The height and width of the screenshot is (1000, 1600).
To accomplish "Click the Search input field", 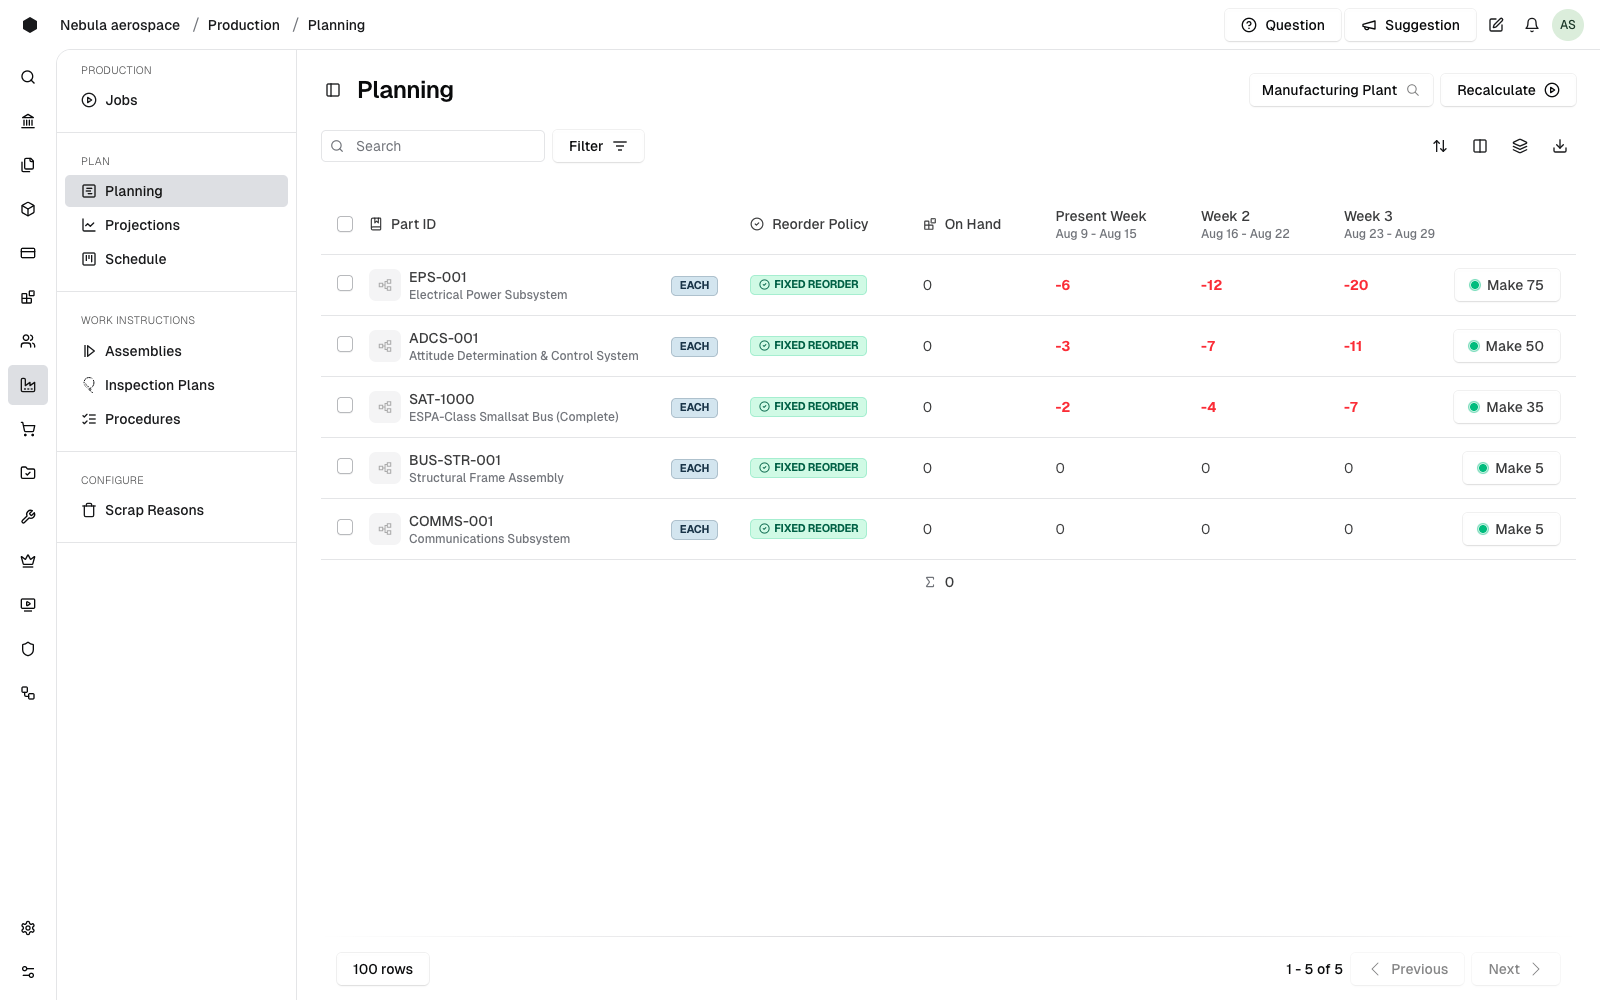I will pyautogui.click(x=433, y=146).
